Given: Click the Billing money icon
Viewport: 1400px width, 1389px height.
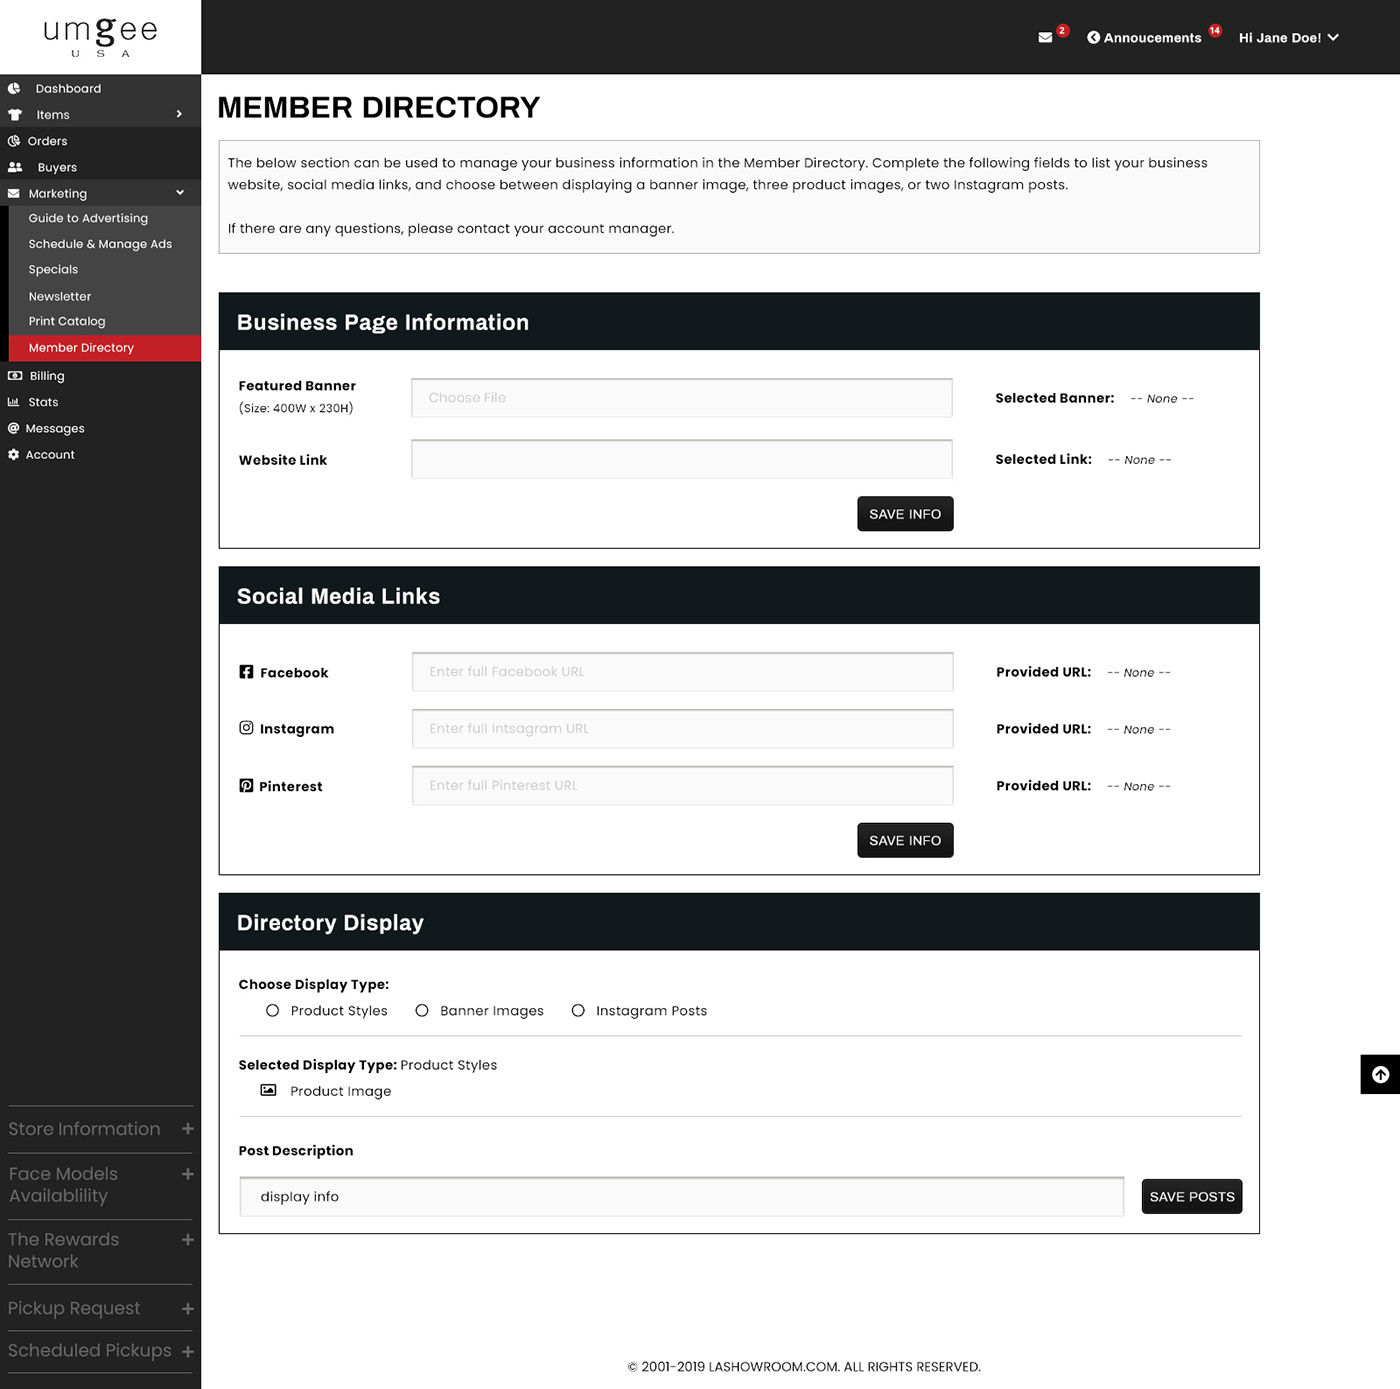Looking at the screenshot, I should pyautogui.click(x=15, y=376).
